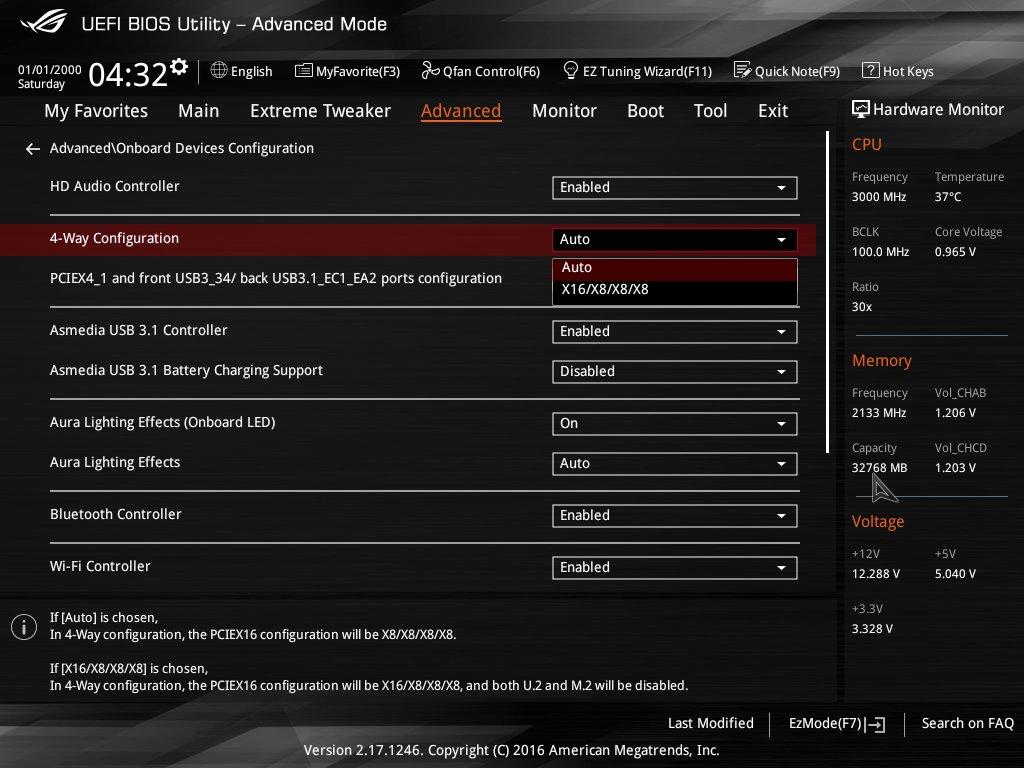The height and width of the screenshot is (768, 1024).
Task: Open the 4-Way Configuration dropdown
Action: pyautogui.click(x=675, y=240)
